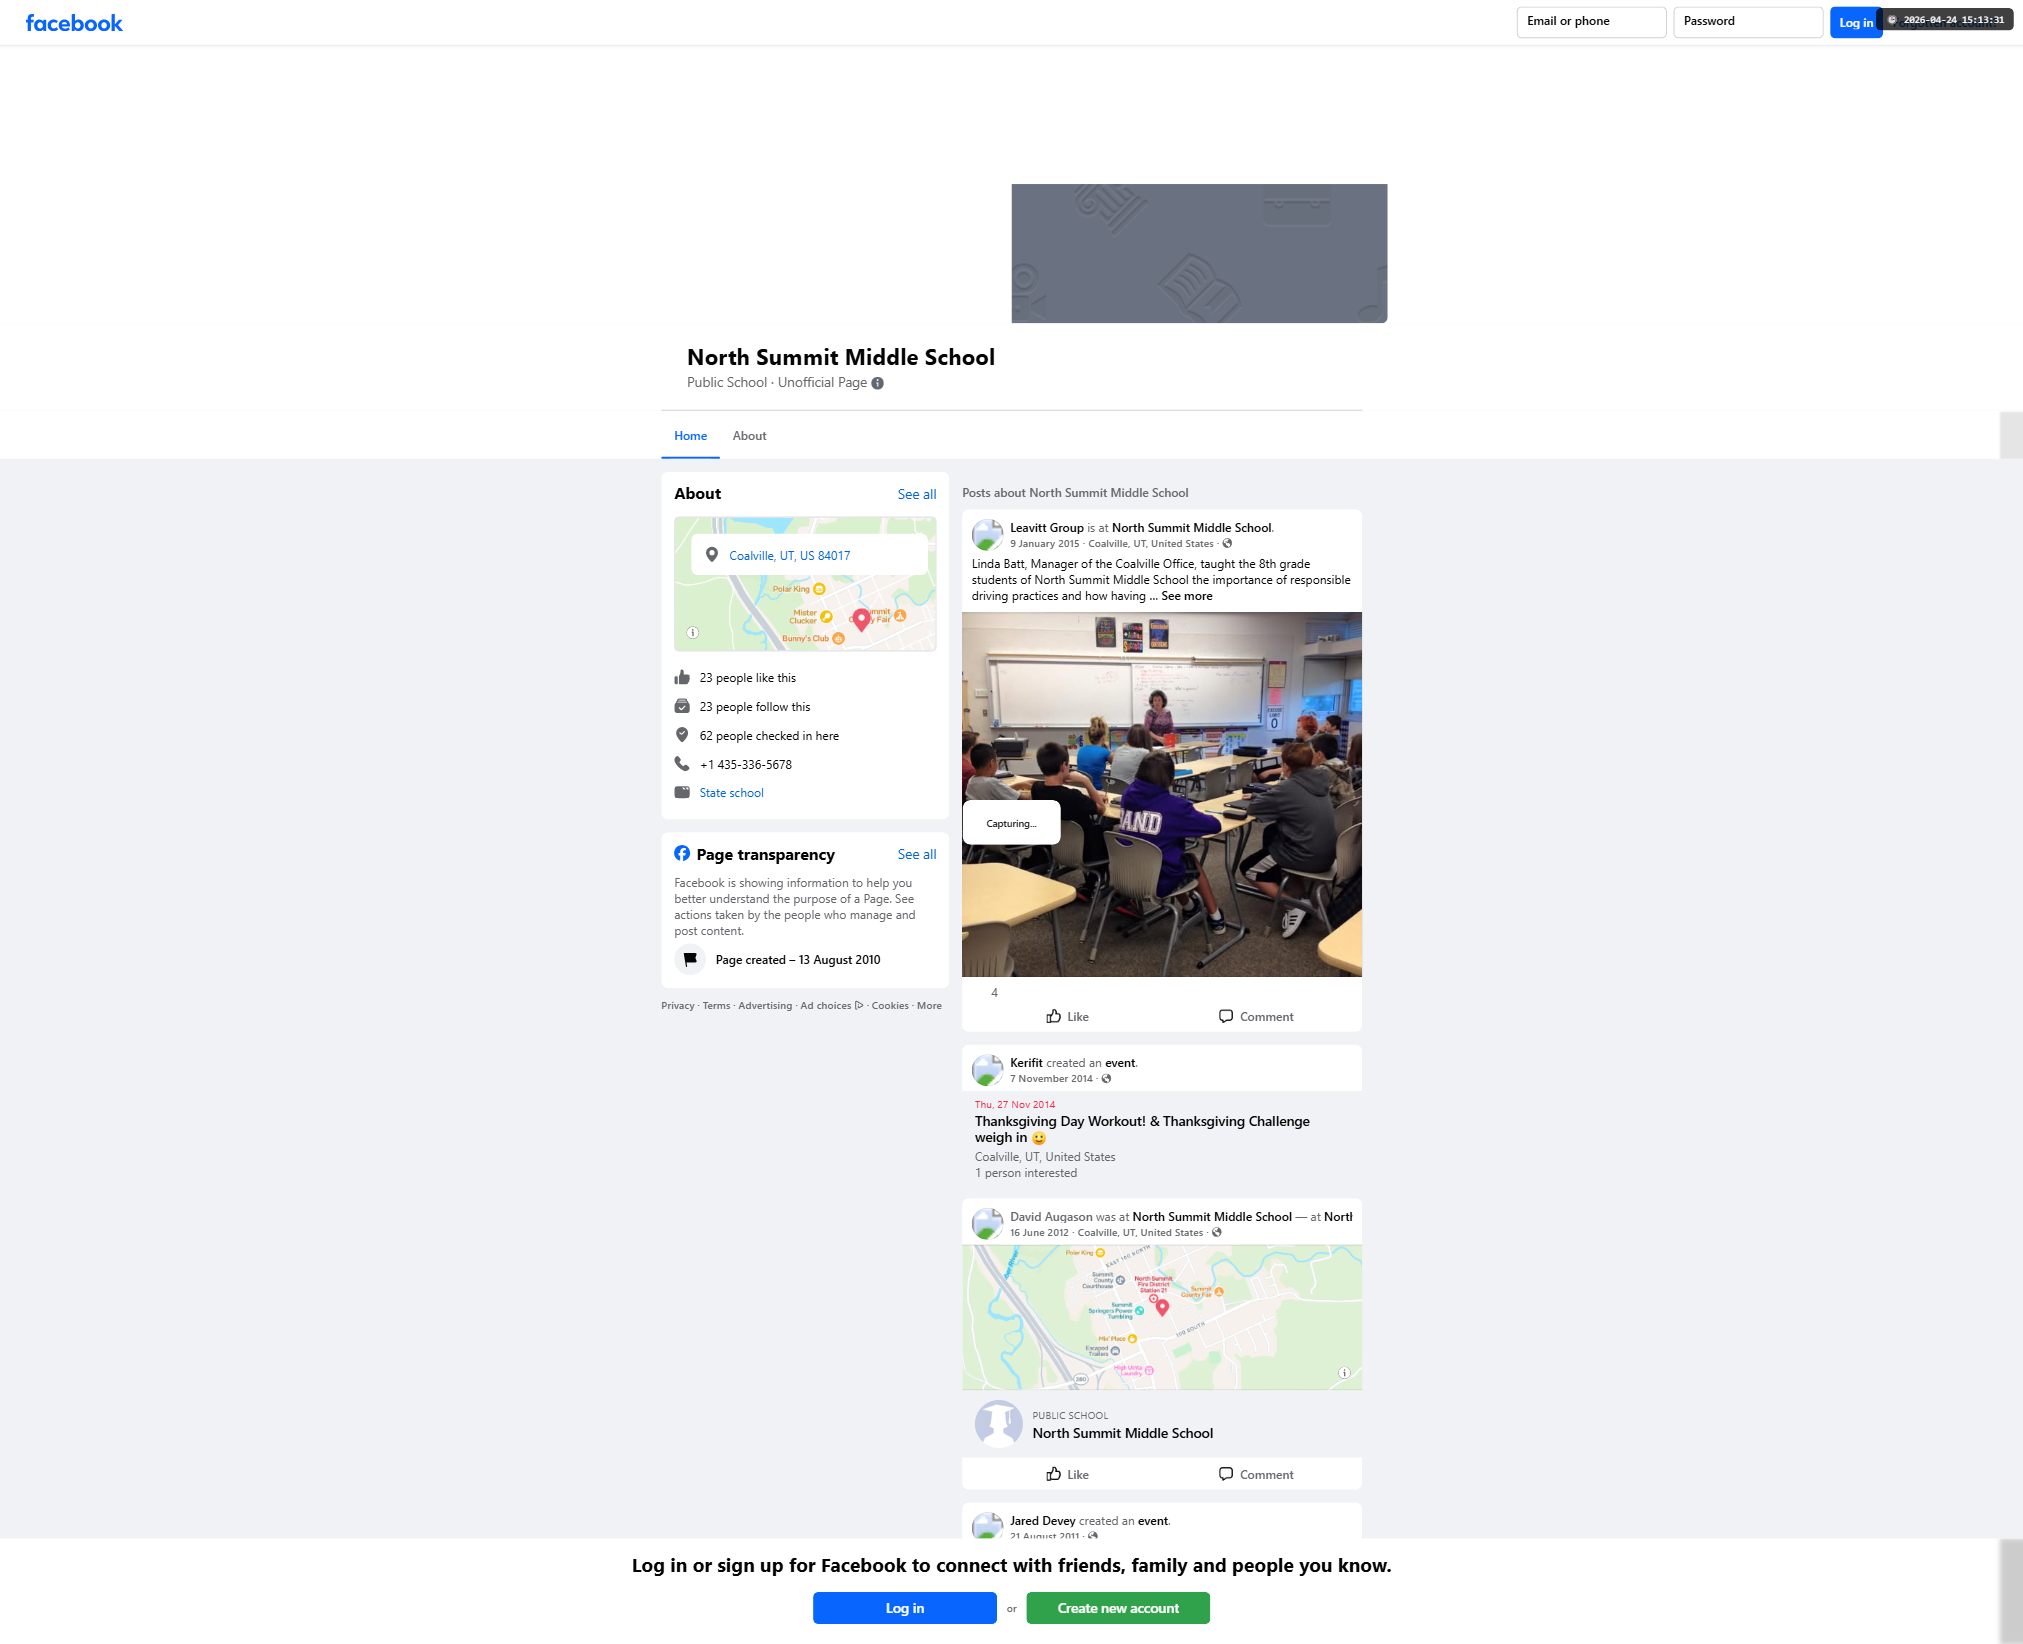2023x1644 pixels.
Task: Open Leavitt Group profile link
Action: 1046,528
